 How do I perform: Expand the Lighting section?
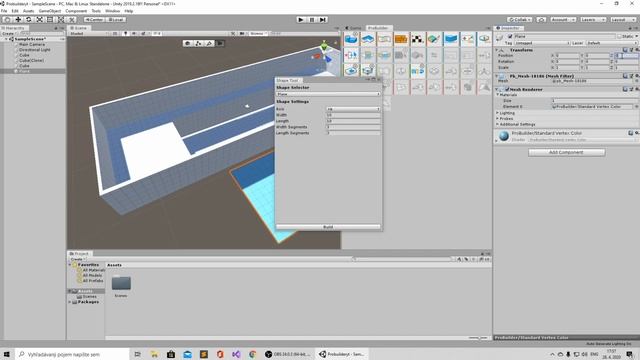click(497, 113)
